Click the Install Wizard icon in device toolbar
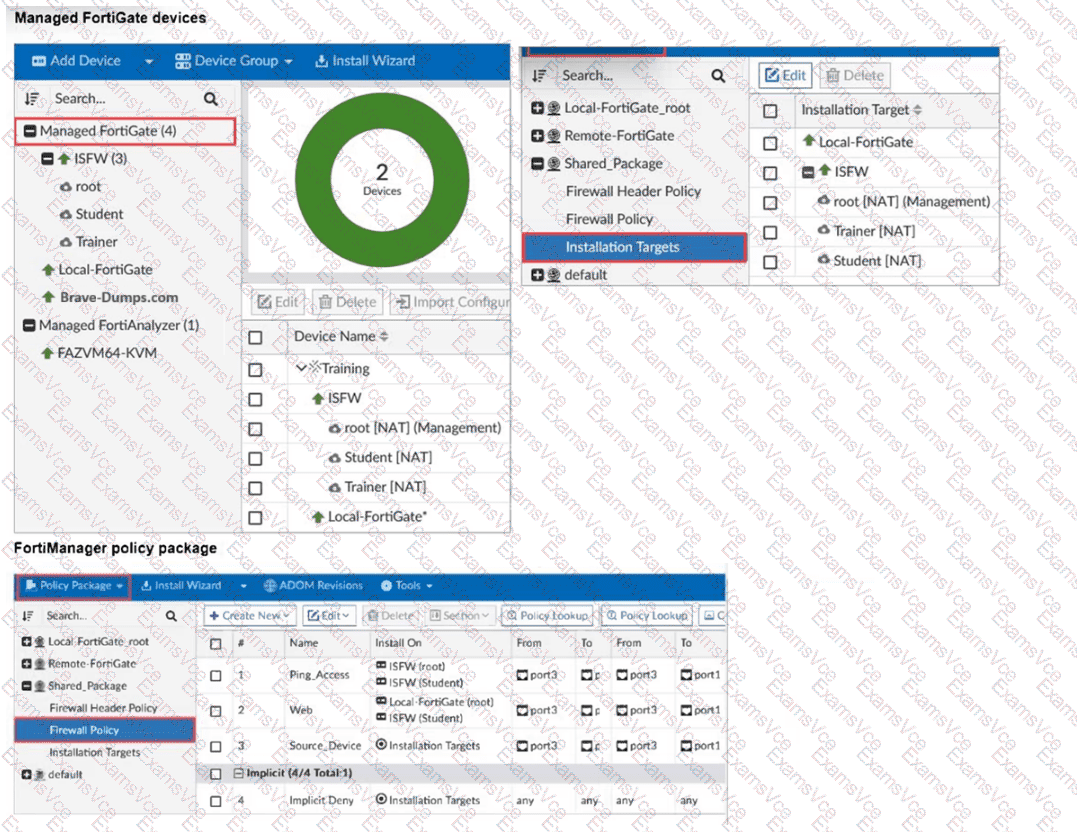Viewport: 1077px width, 832px height. [x=321, y=61]
